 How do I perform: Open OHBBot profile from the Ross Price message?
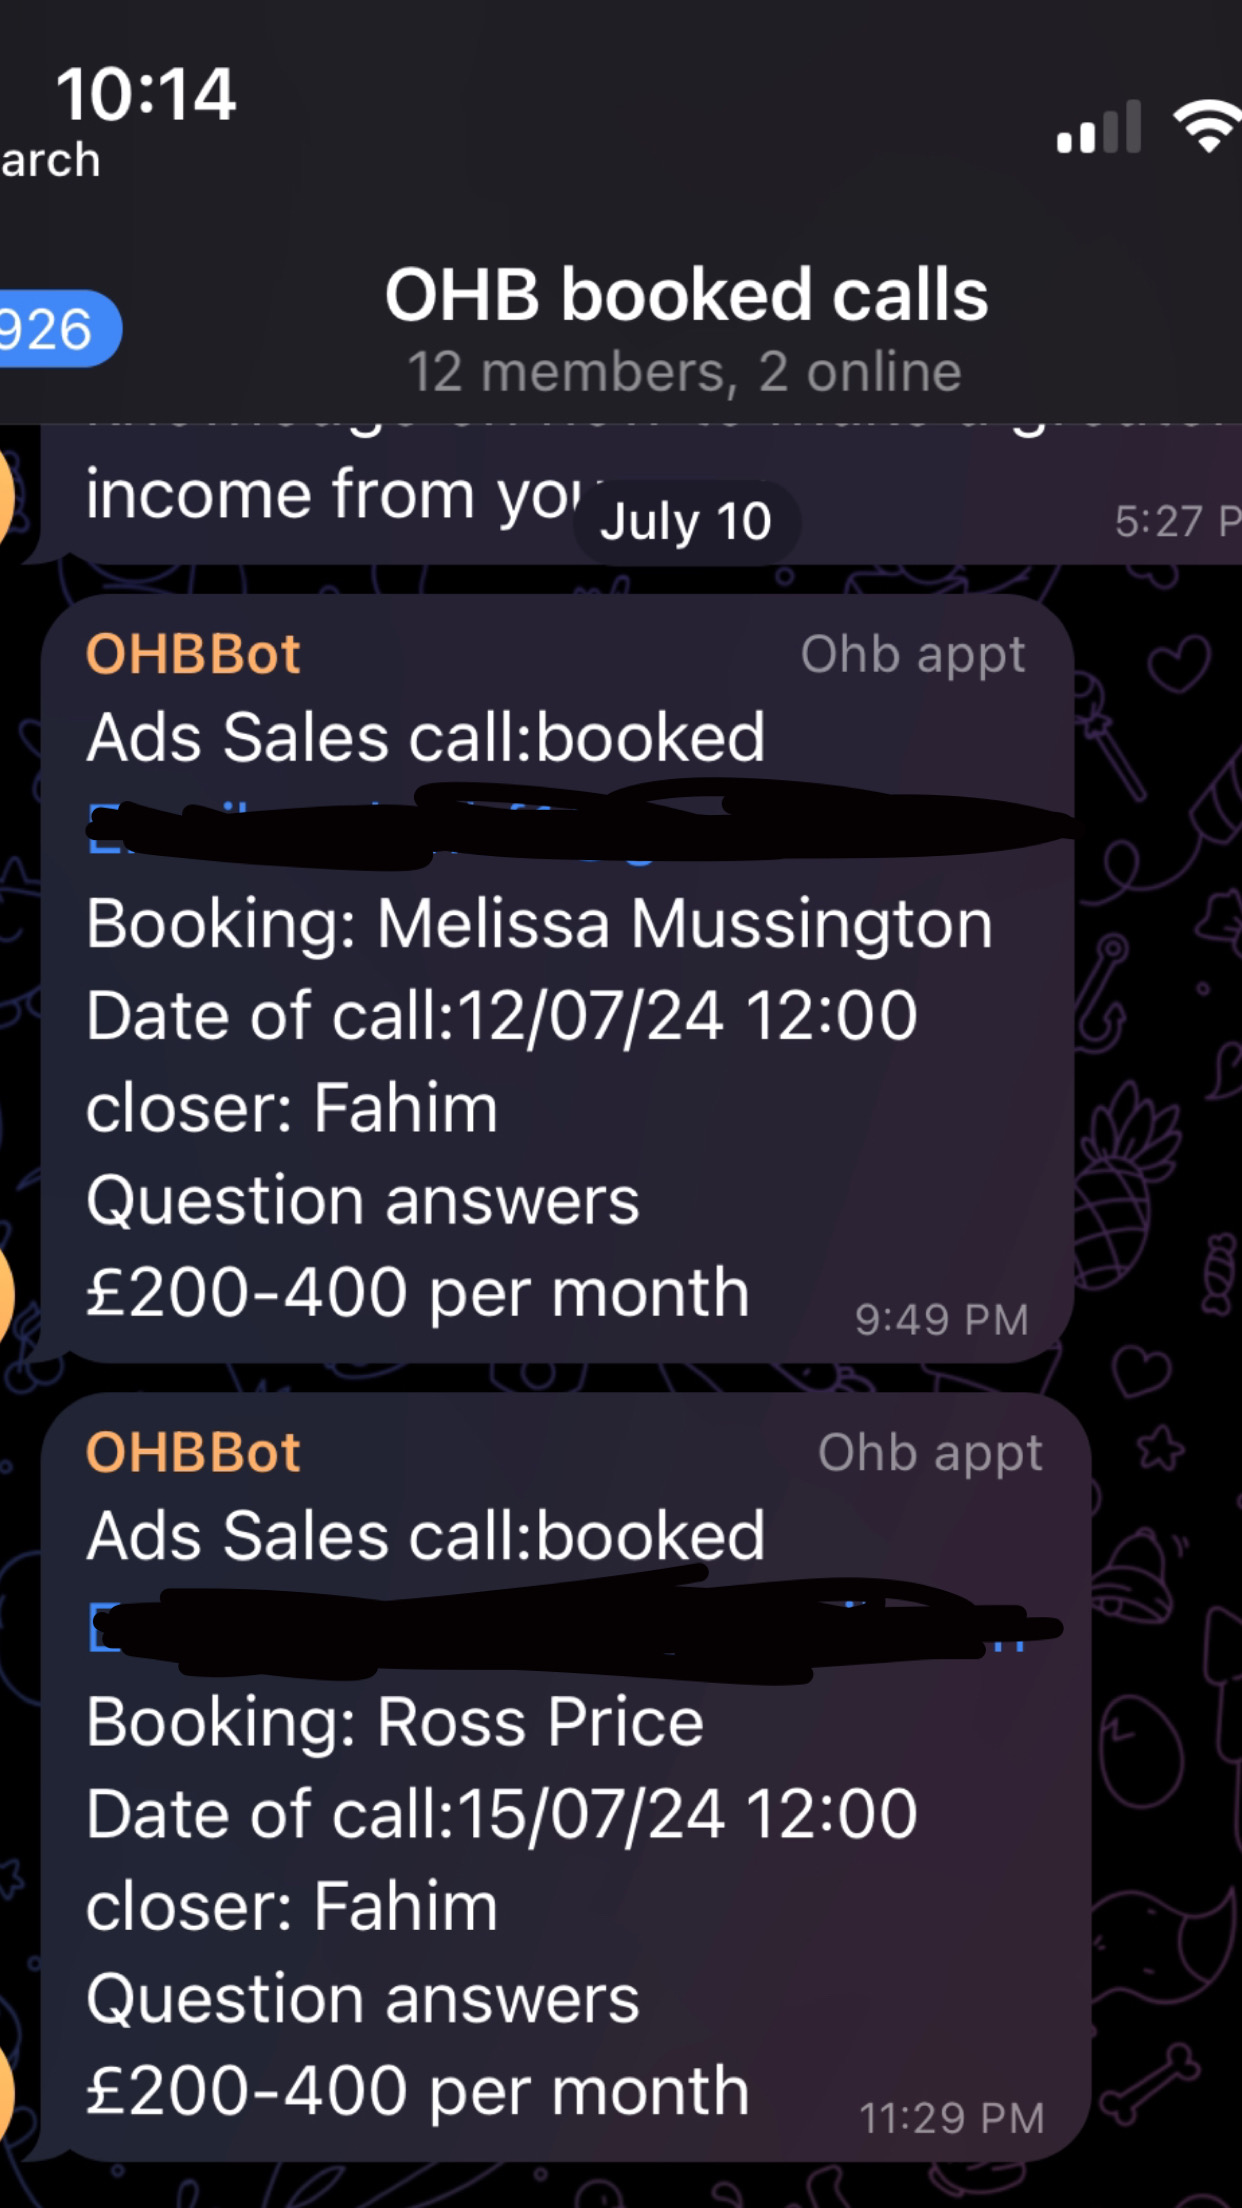tap(193, 1453)
